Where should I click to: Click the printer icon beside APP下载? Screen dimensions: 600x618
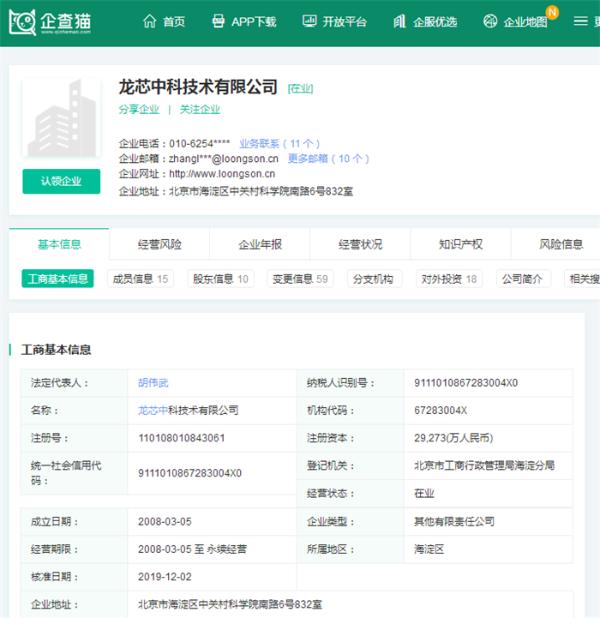pyautogui.click(x=218, y=21)
